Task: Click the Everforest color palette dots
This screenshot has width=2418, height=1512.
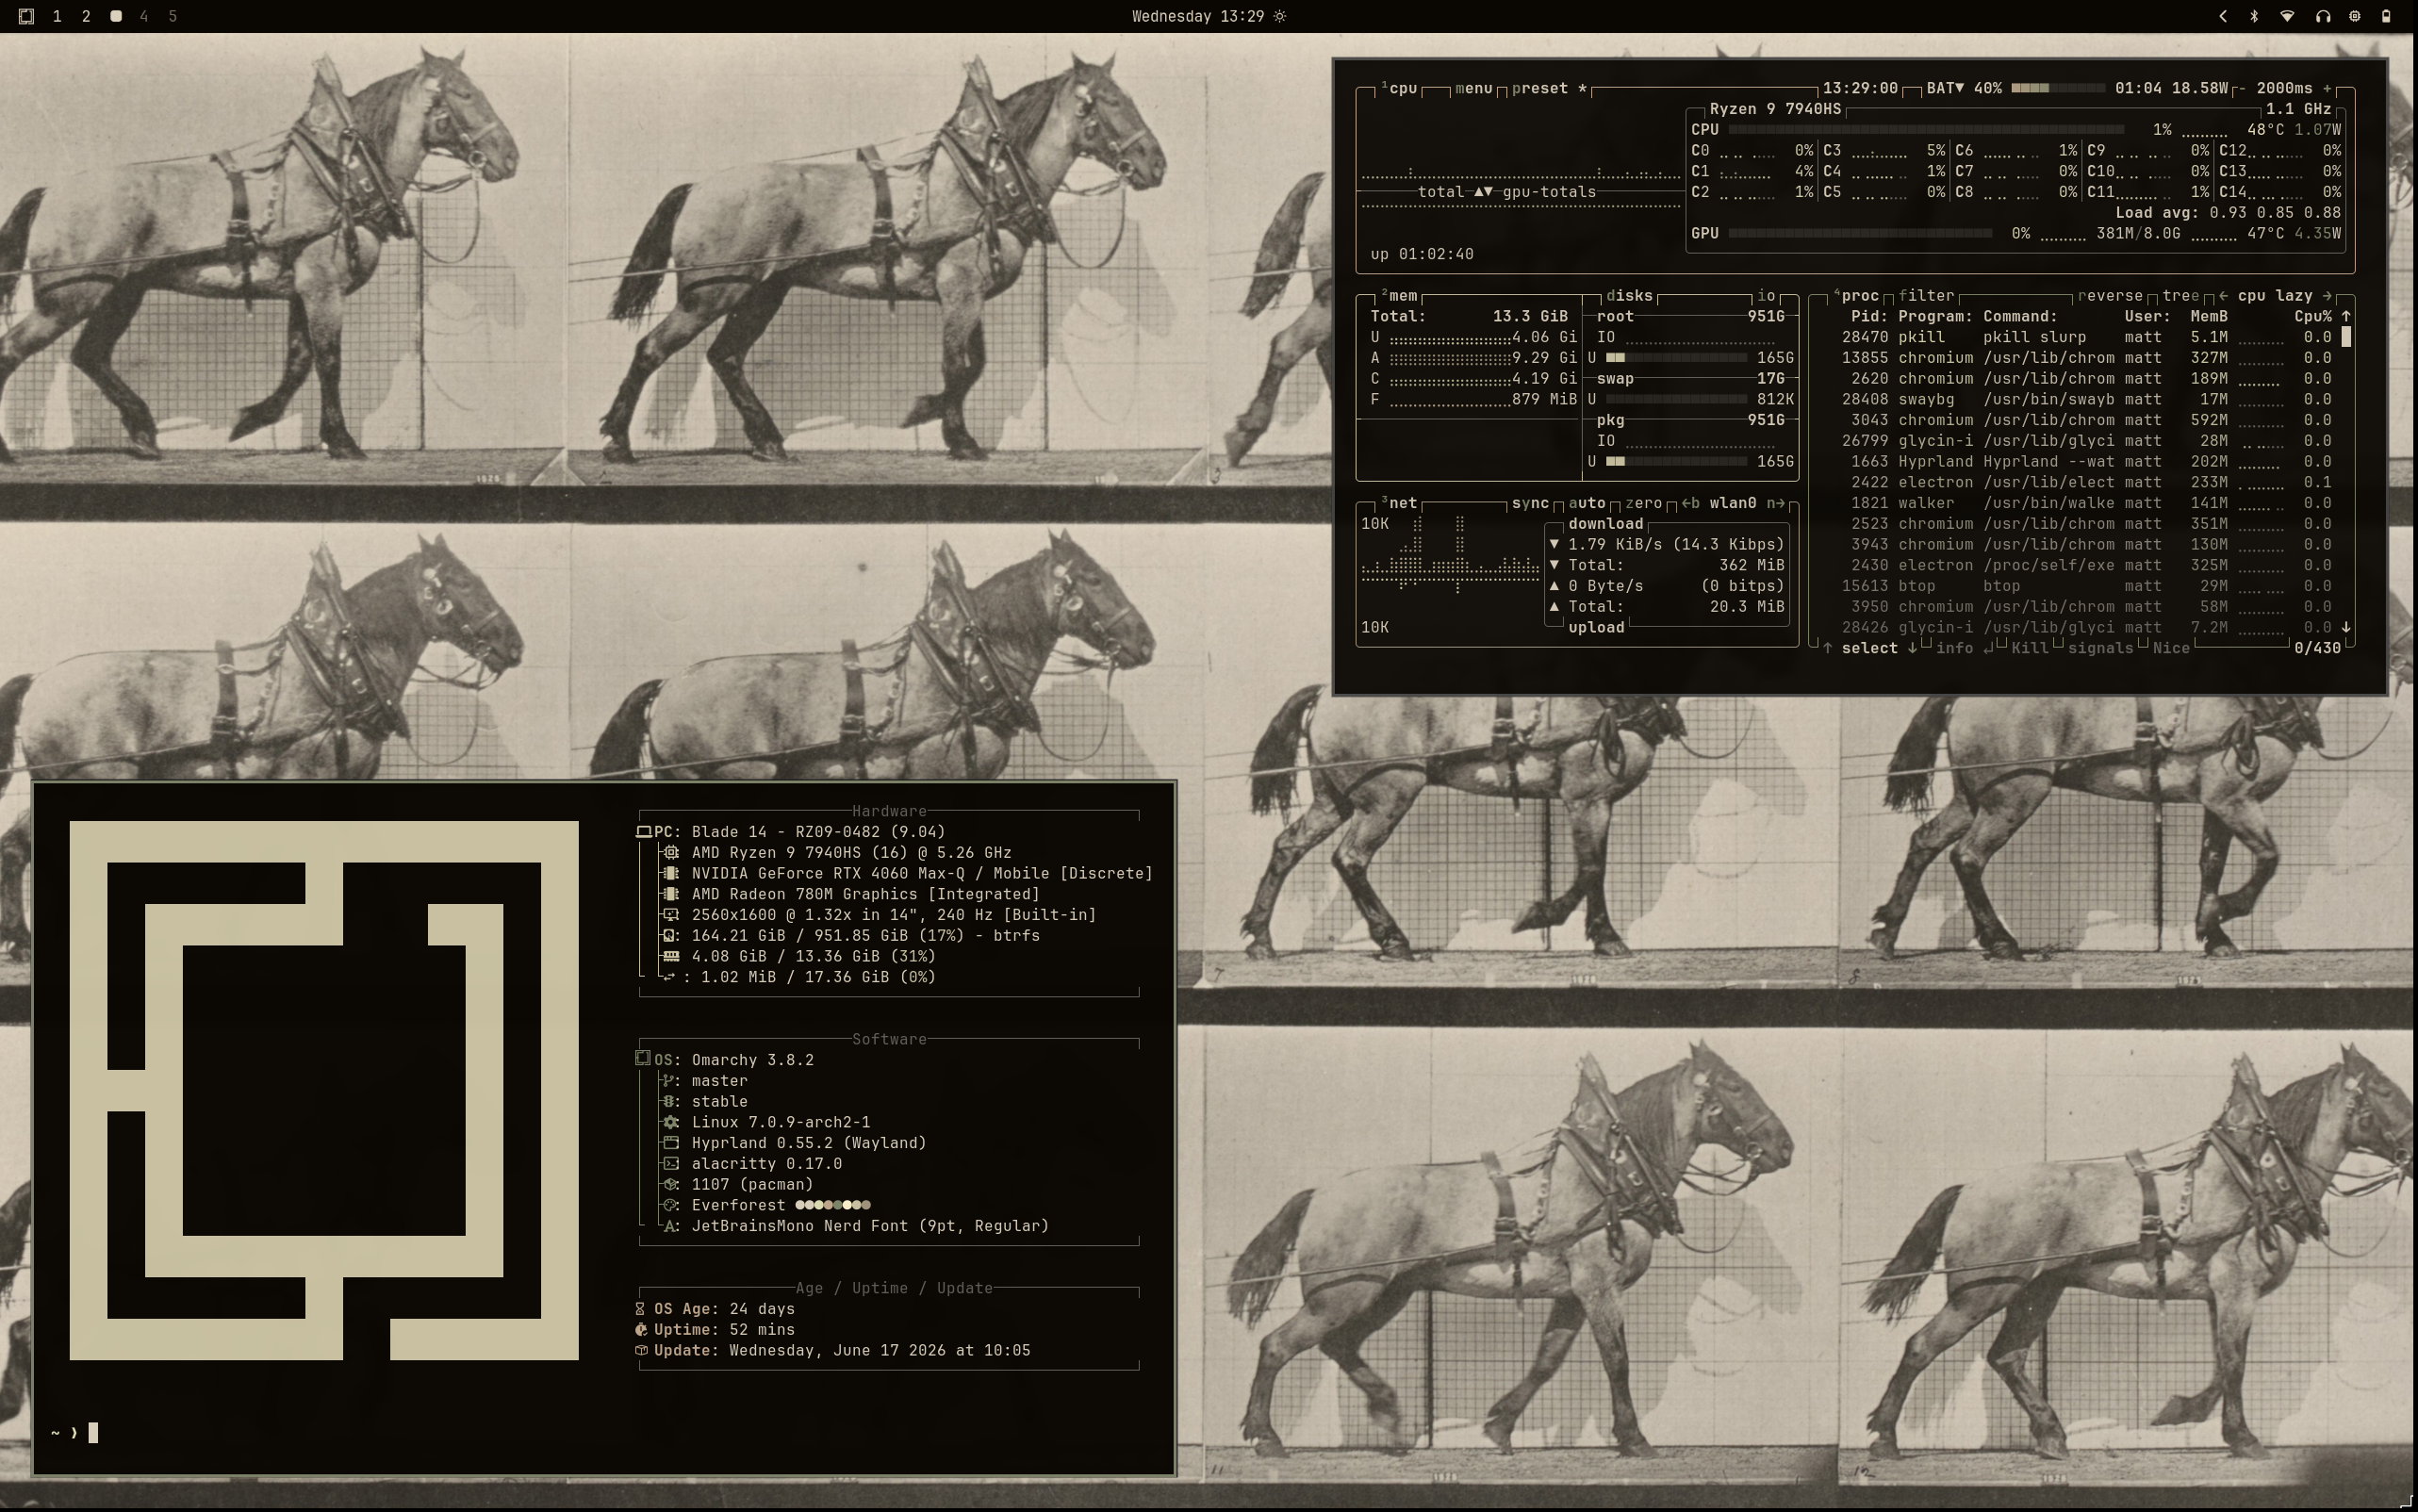Action: point(832,1205)
